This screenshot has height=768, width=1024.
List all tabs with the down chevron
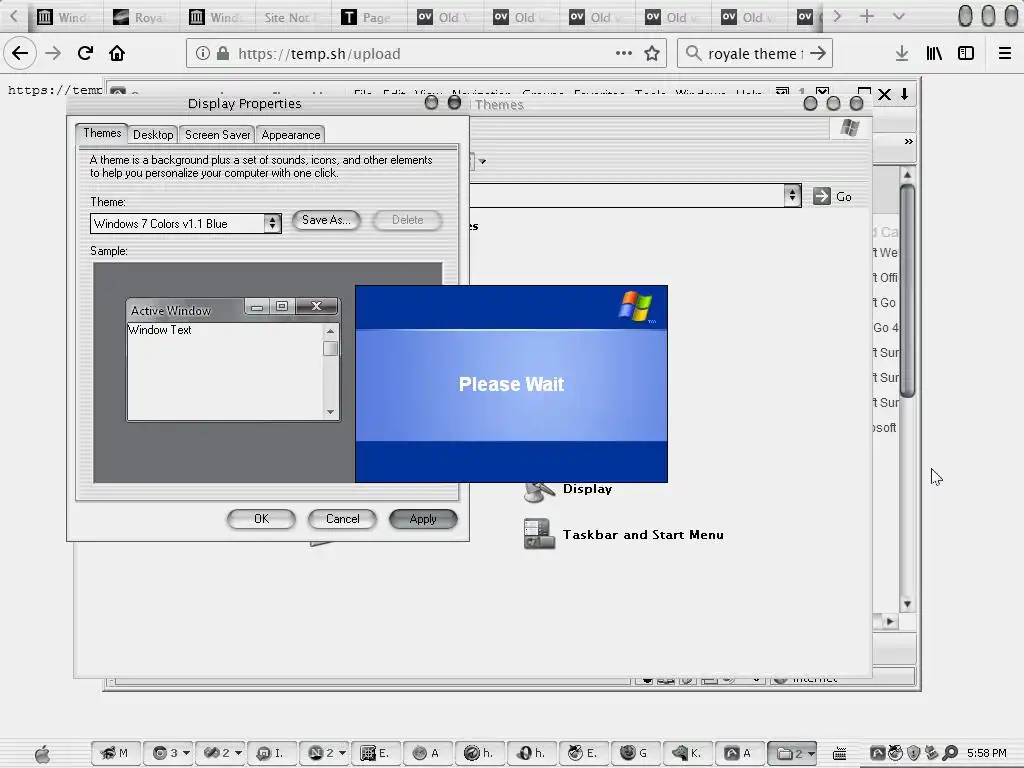[899, 16]
